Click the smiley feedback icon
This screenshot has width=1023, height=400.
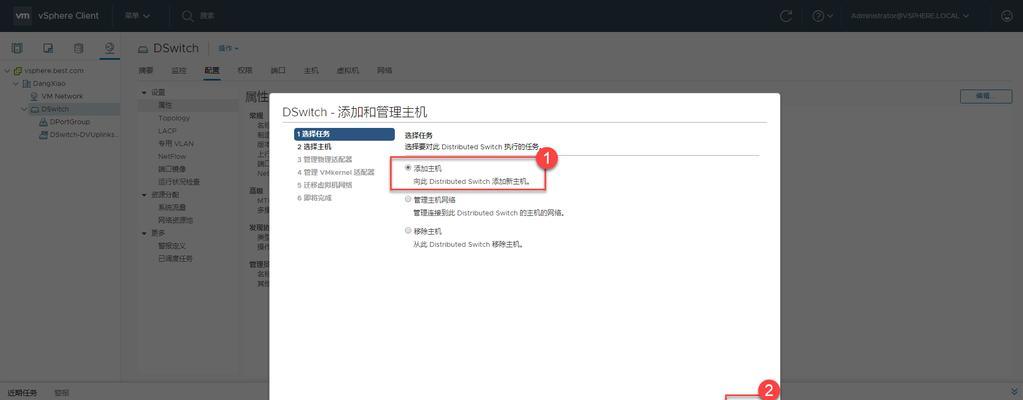(x=1007, y=16)
